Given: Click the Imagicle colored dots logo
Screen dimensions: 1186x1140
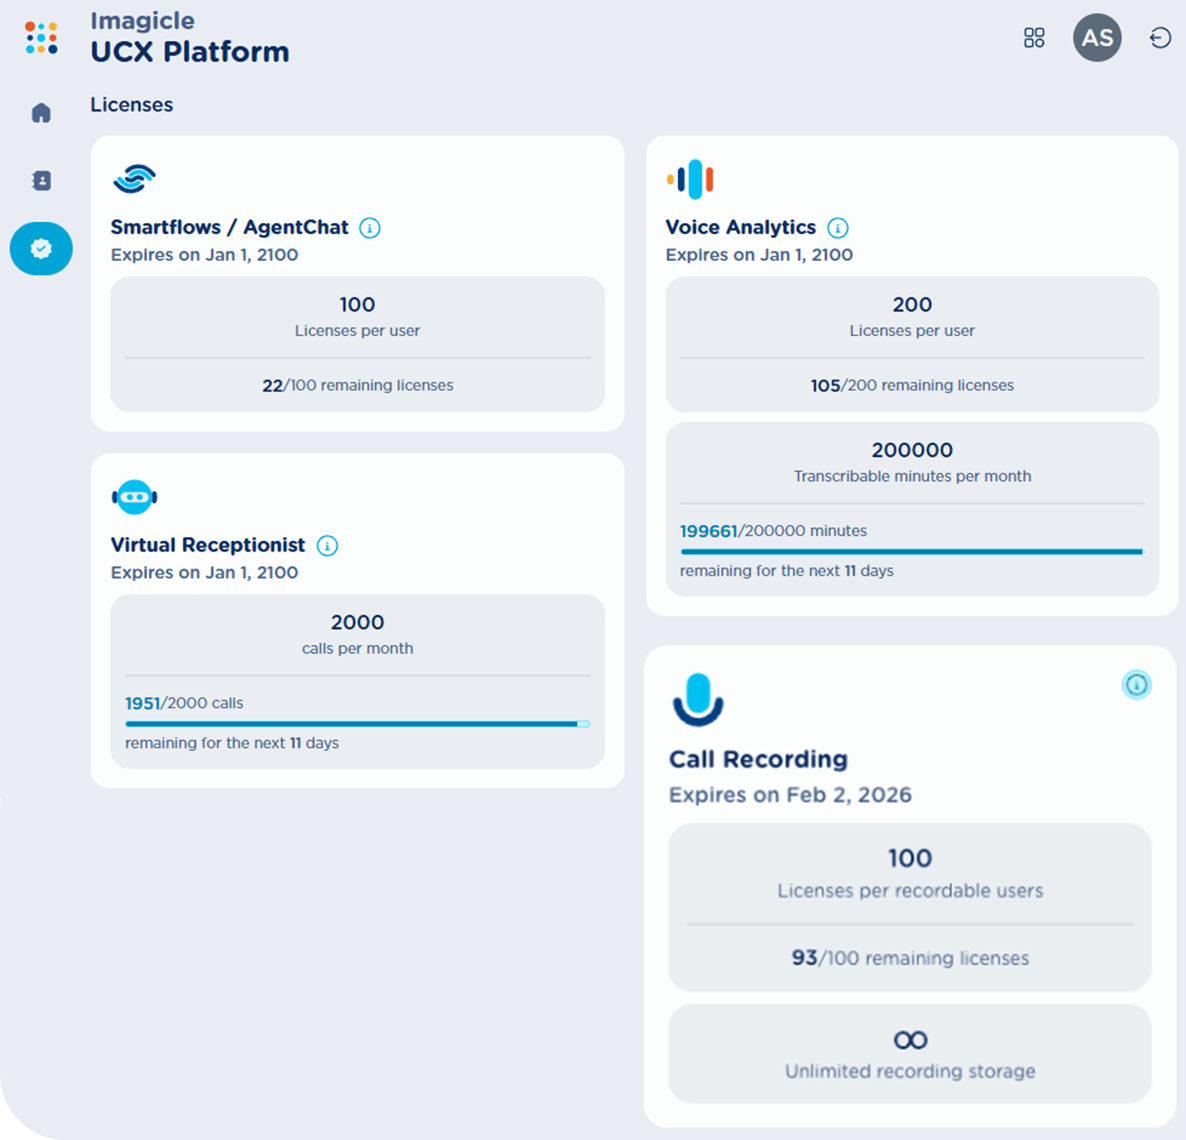Looking at the screenshot, I should [41, 38].
